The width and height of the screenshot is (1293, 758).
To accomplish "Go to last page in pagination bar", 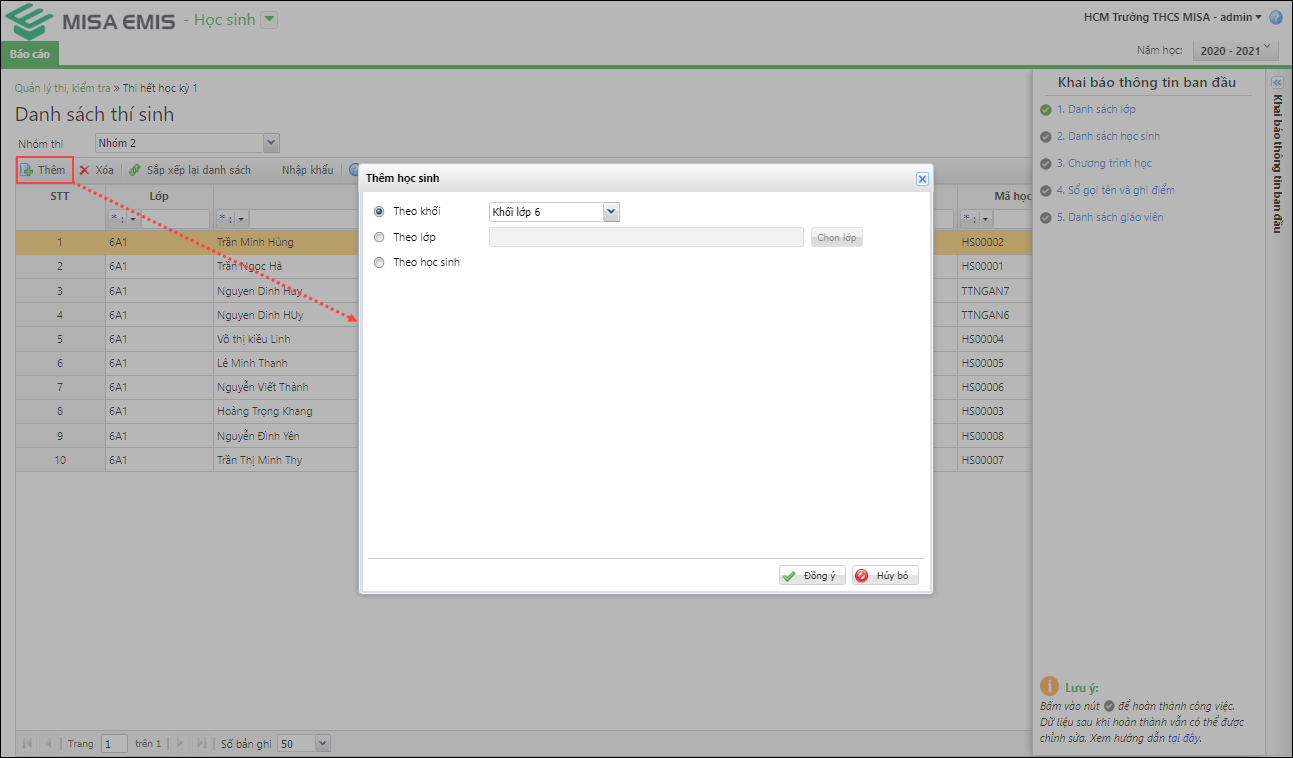I will pyautogui.click(x=202, y=744).
